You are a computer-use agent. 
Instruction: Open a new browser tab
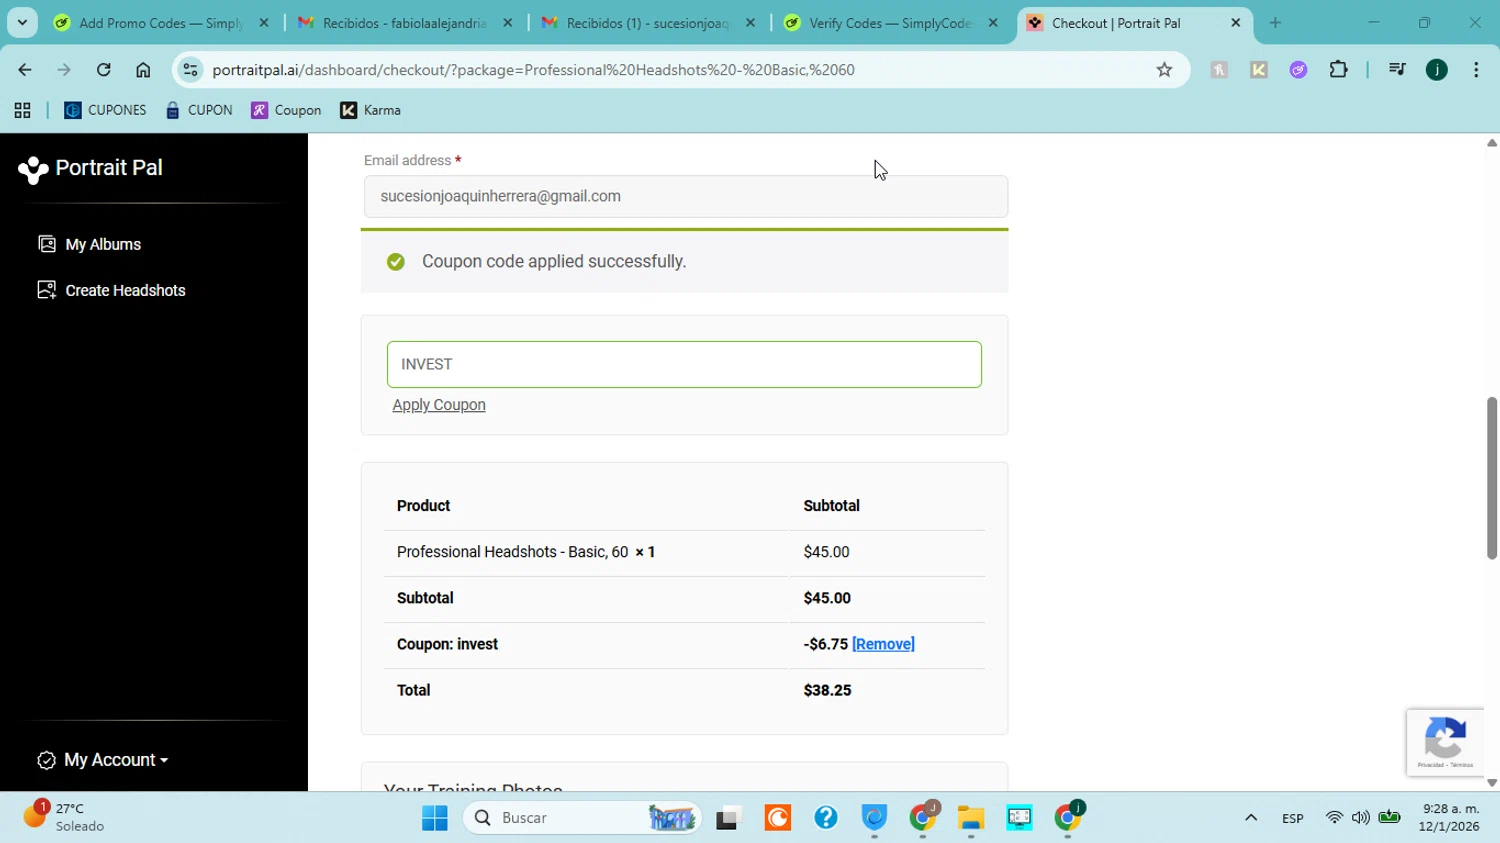pyautogui.click(x=1275, y=23)
